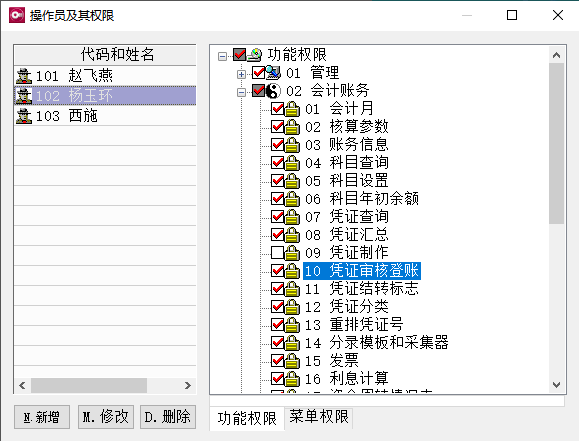The height and width of the screenshot is (441, 579).
Task: Select the 04 科目查询 tree item
Action: pyautogui.click(x=347, y=163)
